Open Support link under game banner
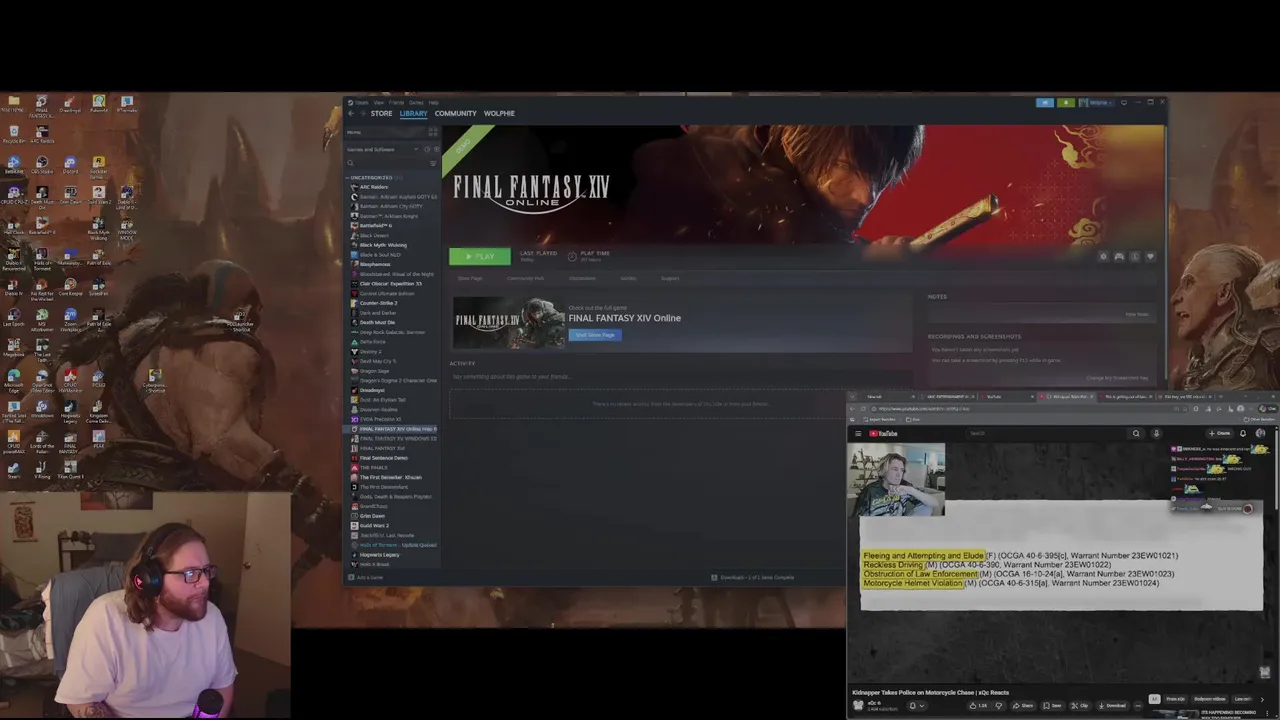 click(670, 278)
